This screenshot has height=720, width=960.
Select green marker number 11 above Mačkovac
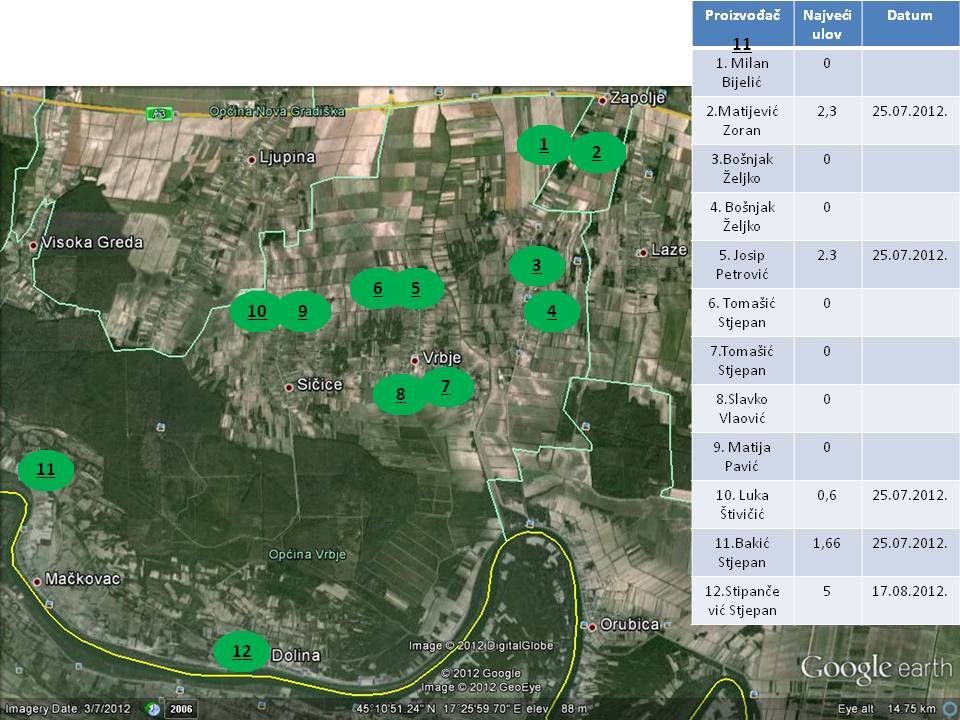[46, 469]
